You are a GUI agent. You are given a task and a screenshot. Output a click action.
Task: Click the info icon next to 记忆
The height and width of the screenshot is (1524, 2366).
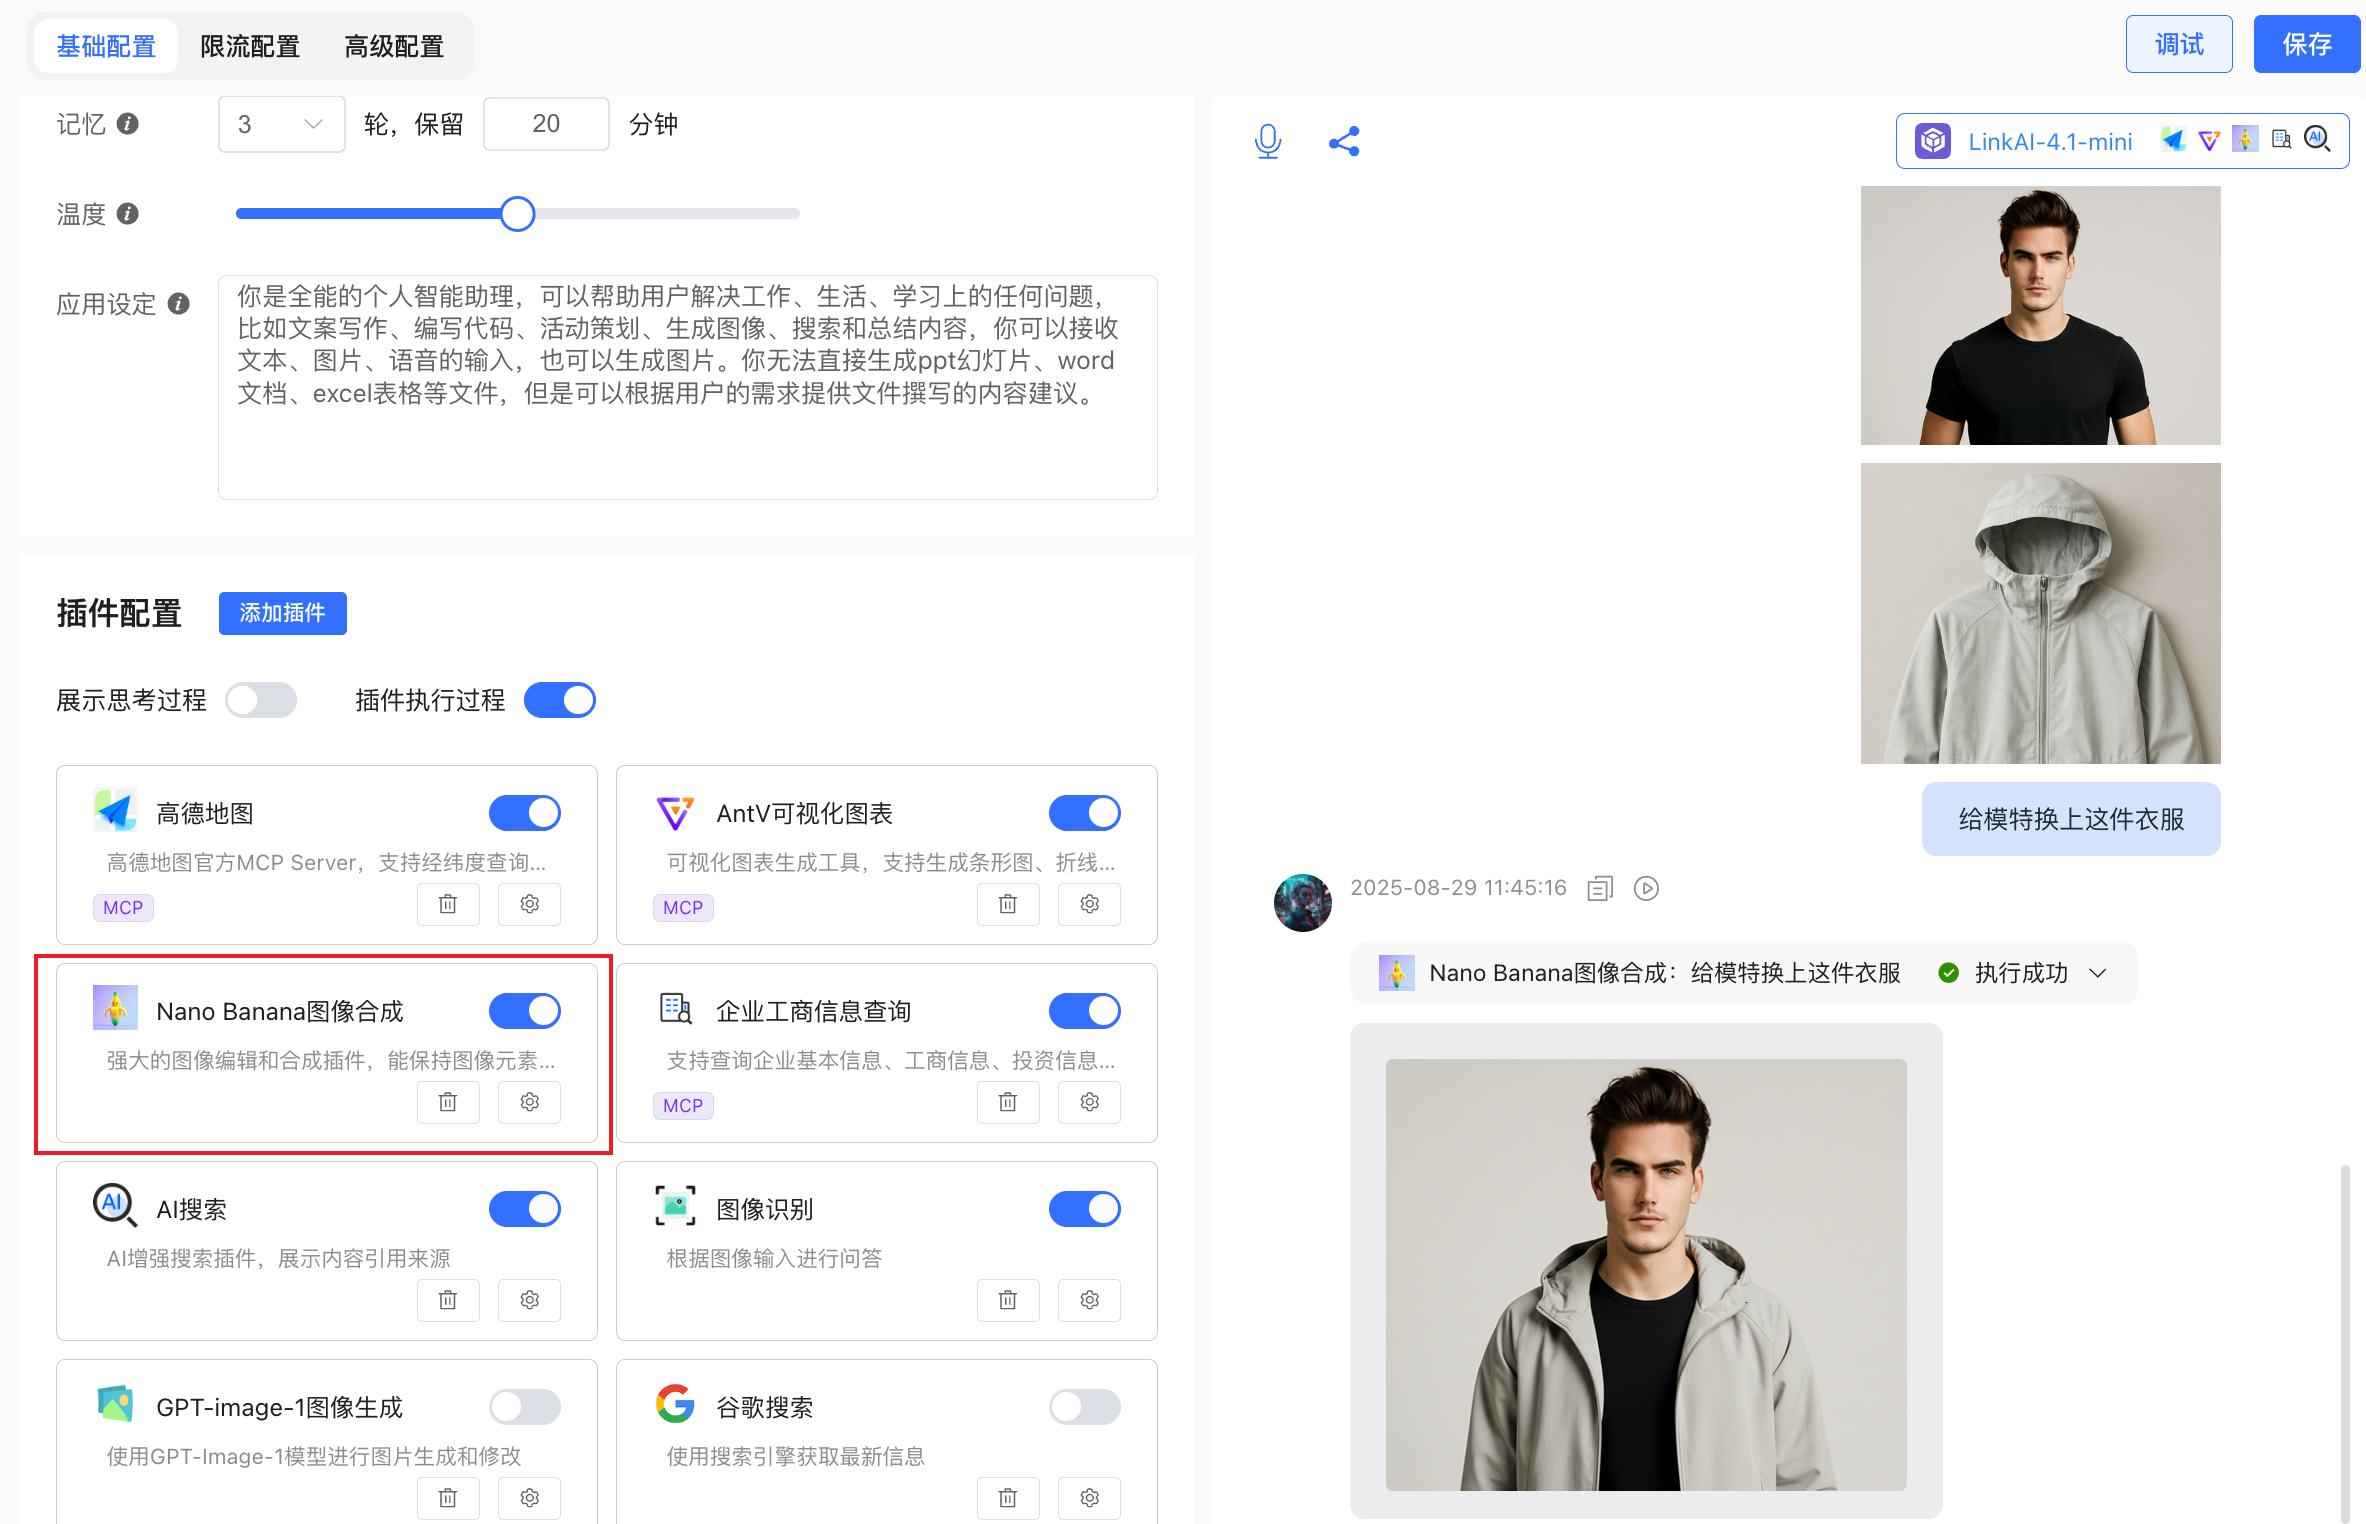pos(127,123)
